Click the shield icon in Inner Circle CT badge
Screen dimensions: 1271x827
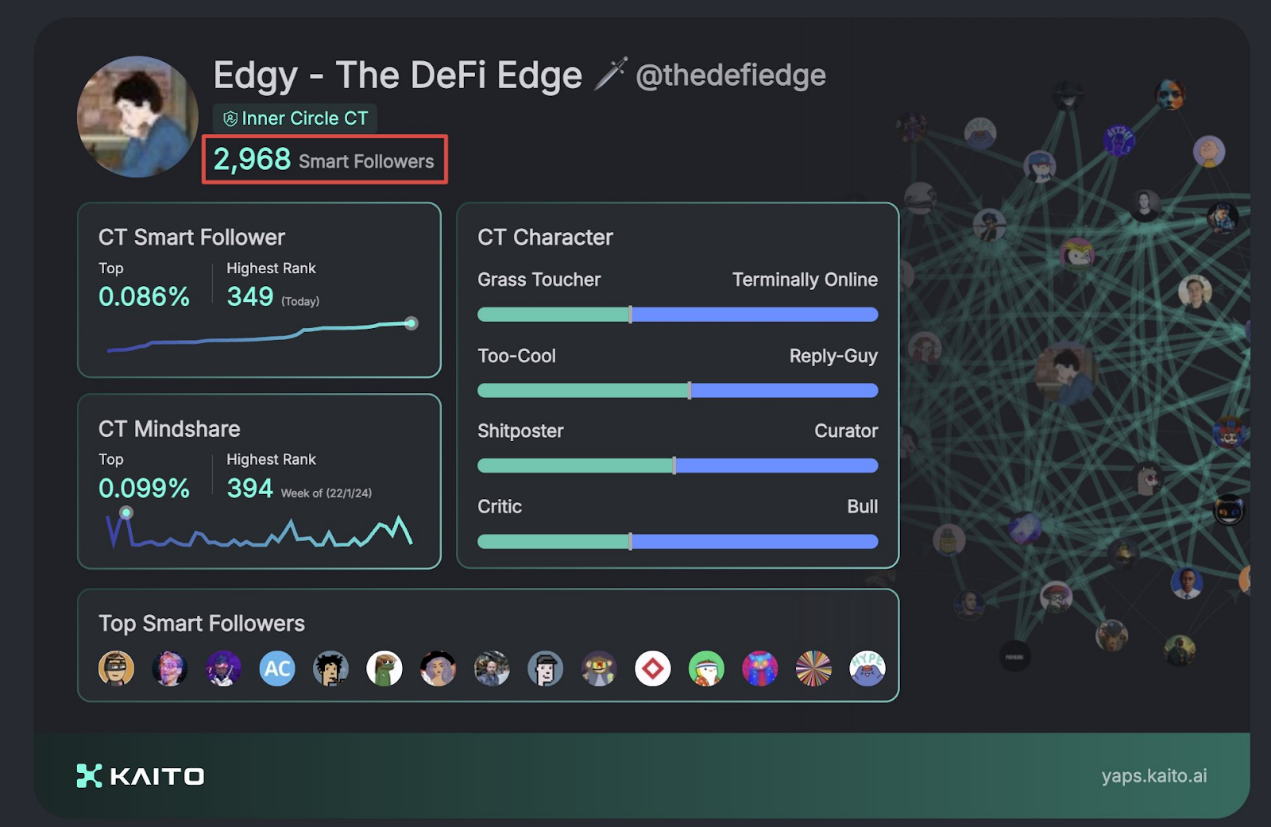pos(230,119)
